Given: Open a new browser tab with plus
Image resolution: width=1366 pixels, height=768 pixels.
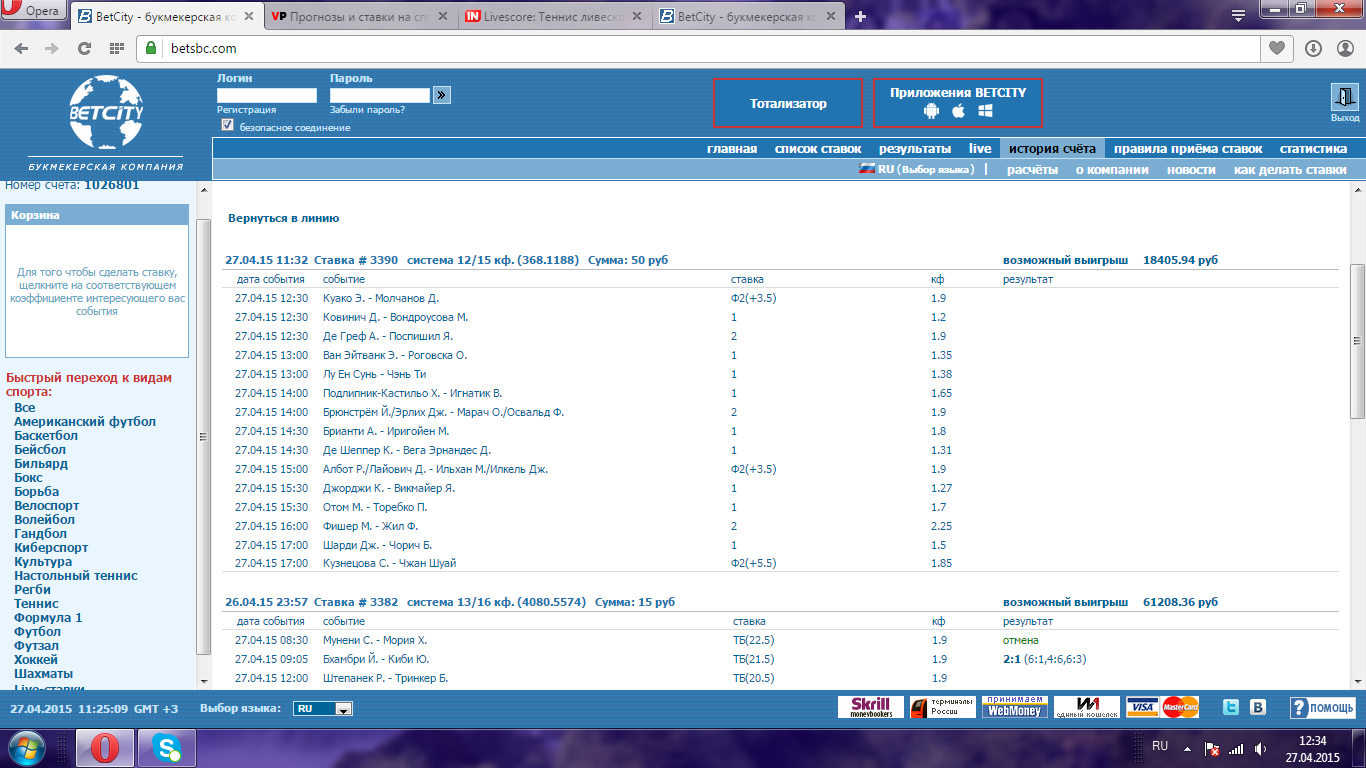Looking at the screenshot, I should click(860, 16).
